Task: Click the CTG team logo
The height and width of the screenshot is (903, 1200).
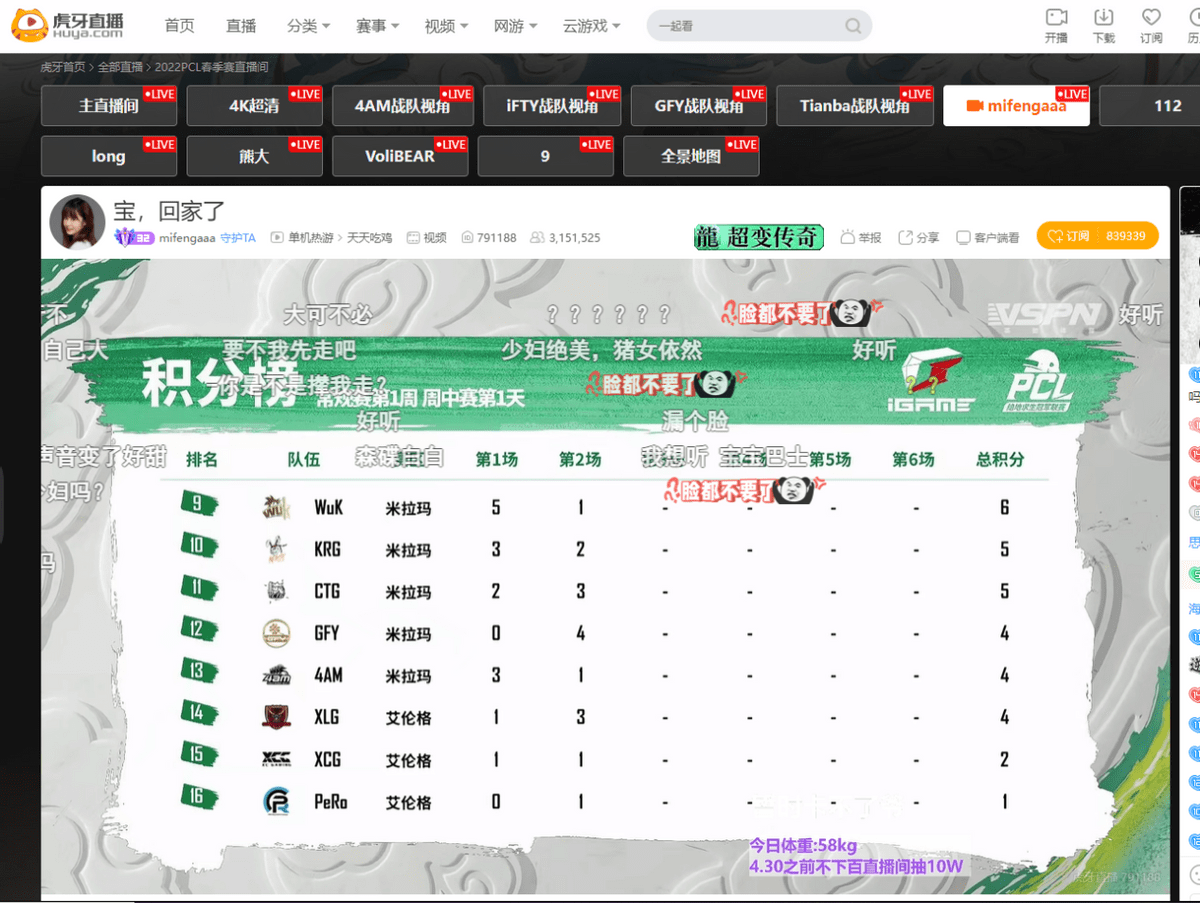Action: click(276, 591)
